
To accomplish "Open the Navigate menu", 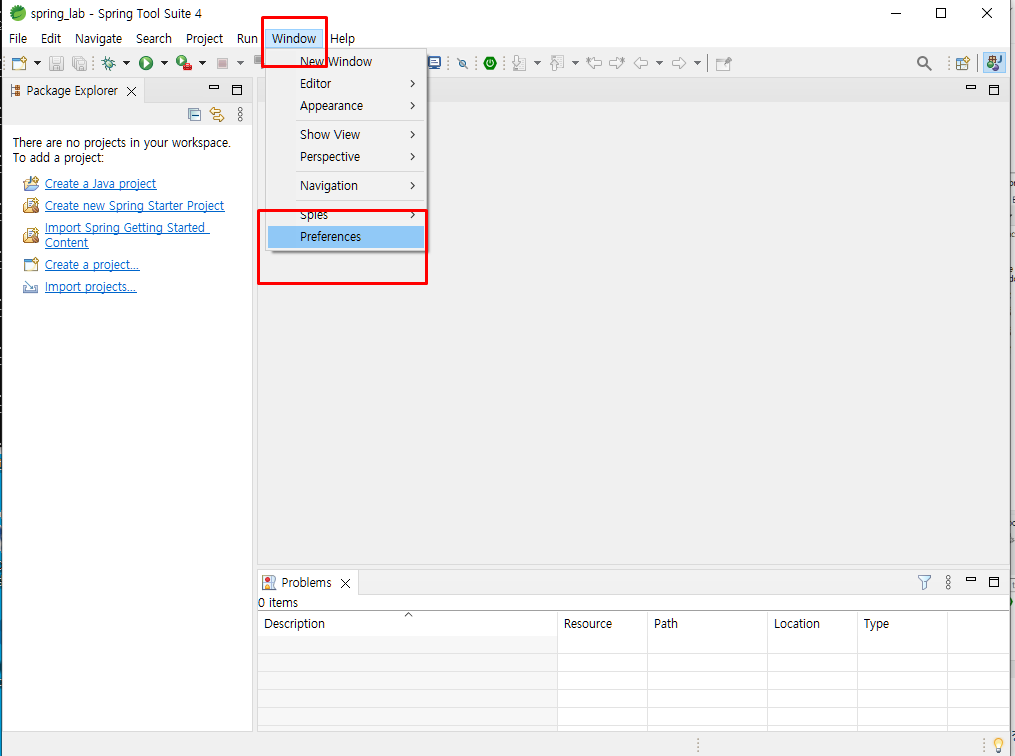I will tap(98, 38).
